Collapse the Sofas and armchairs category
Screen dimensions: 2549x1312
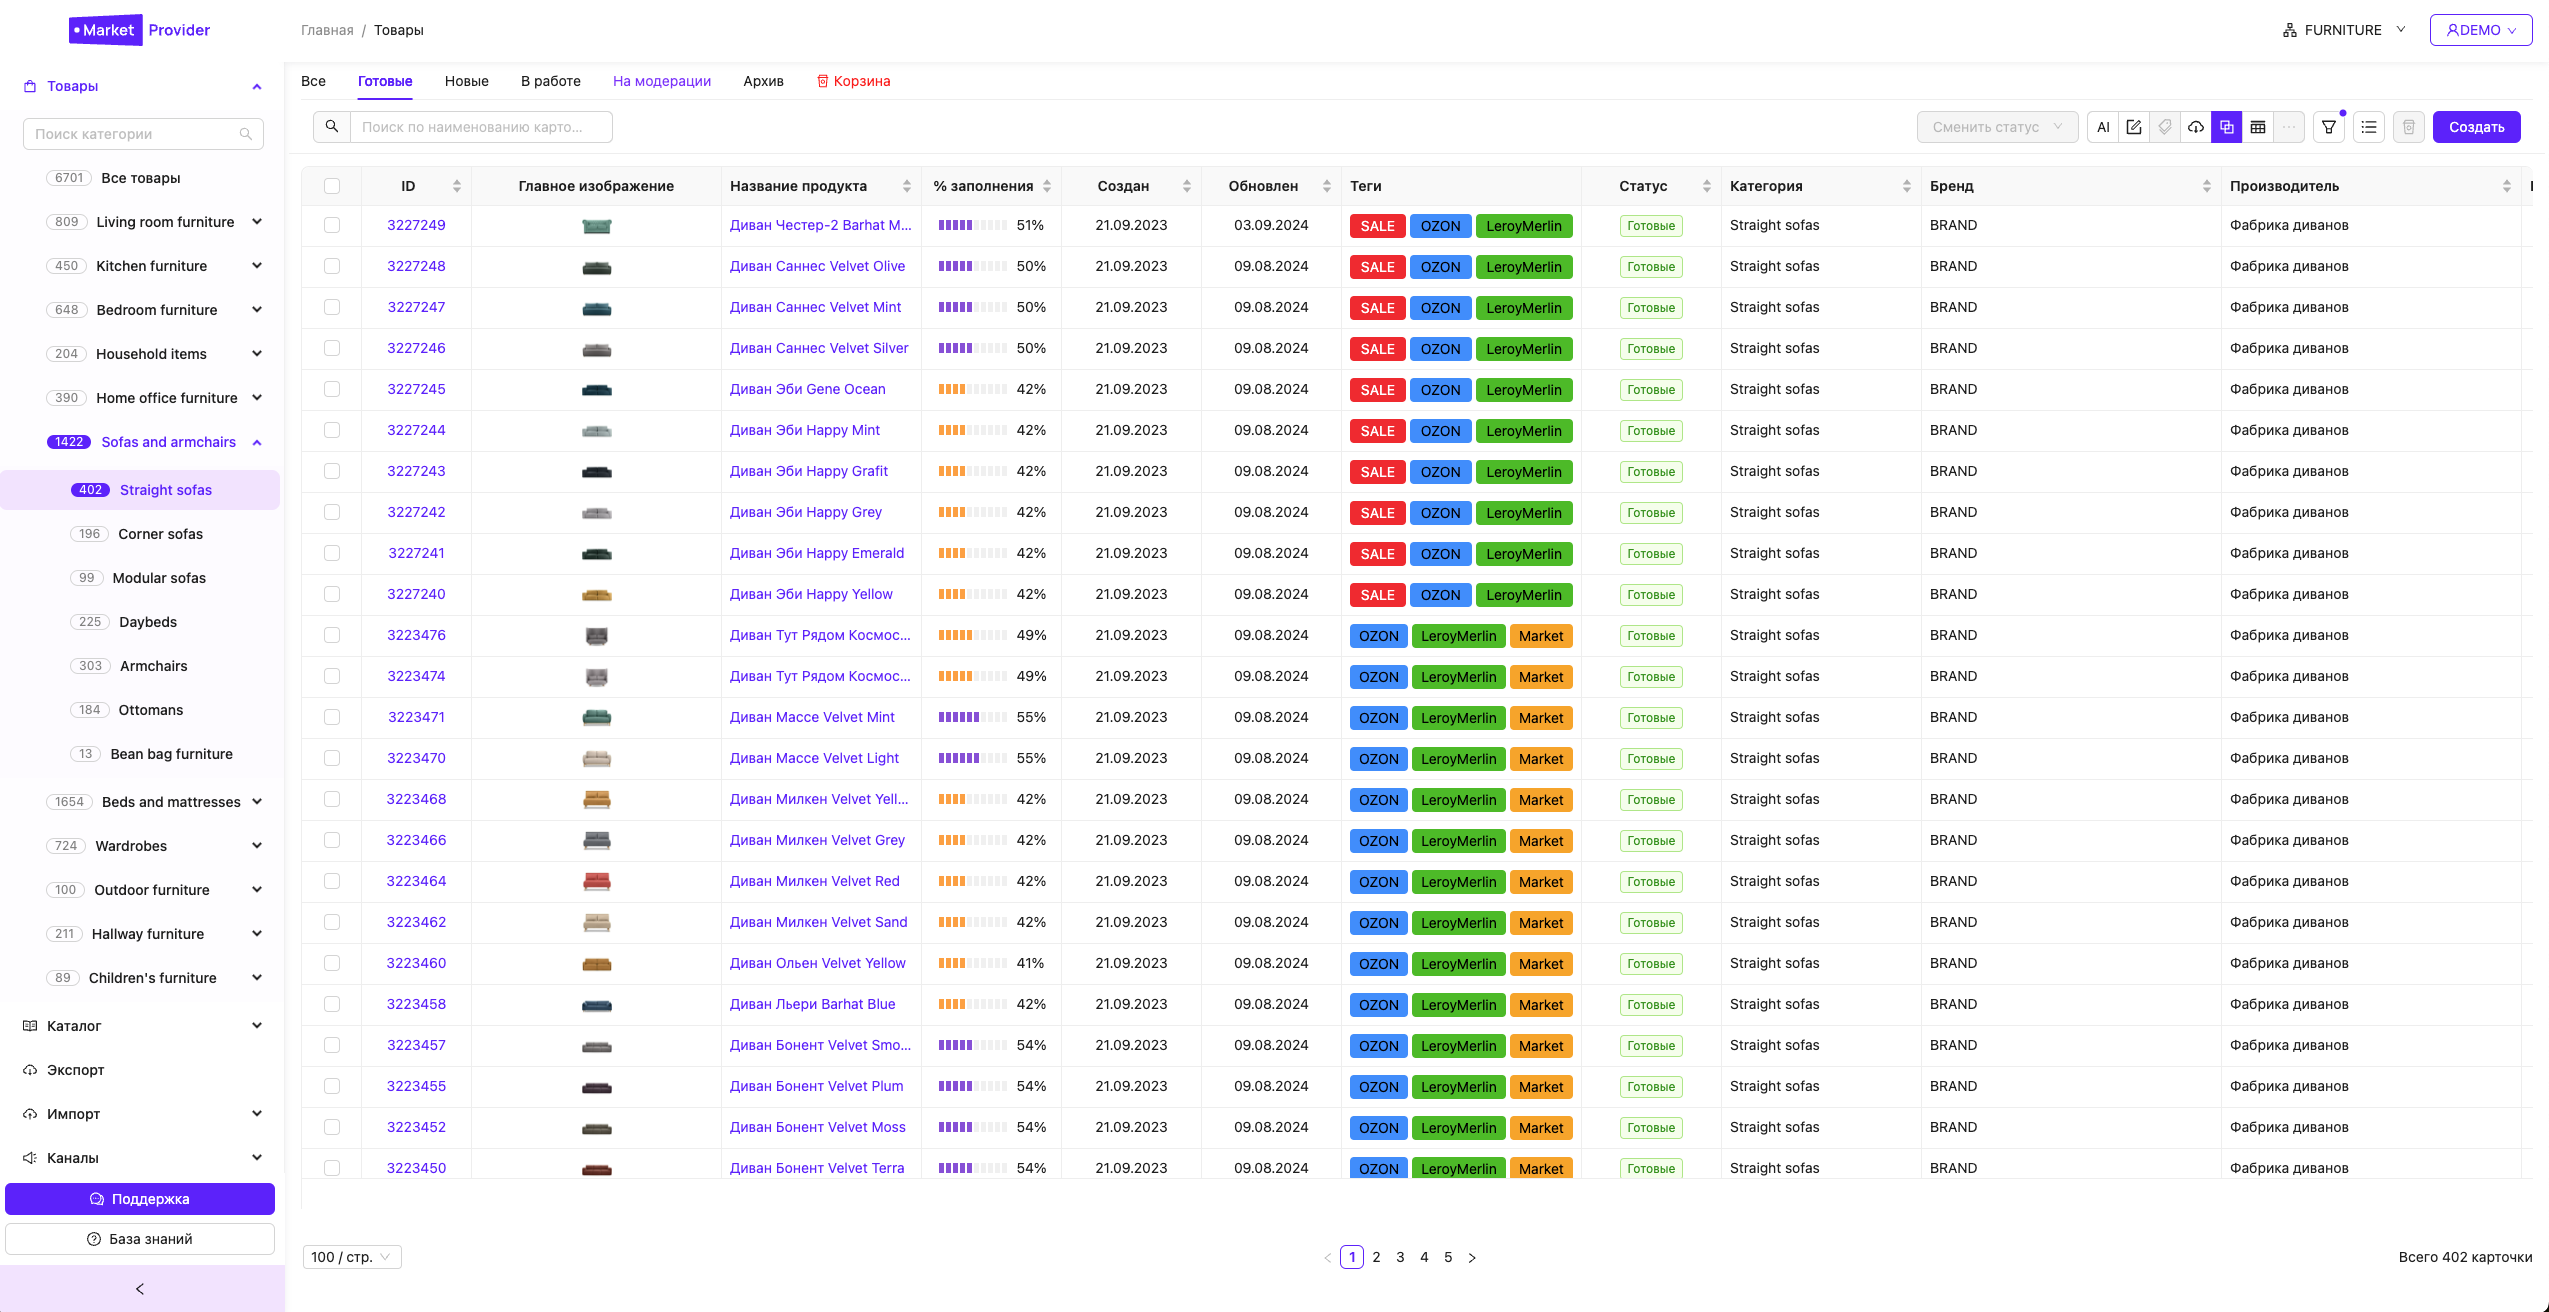257,442
